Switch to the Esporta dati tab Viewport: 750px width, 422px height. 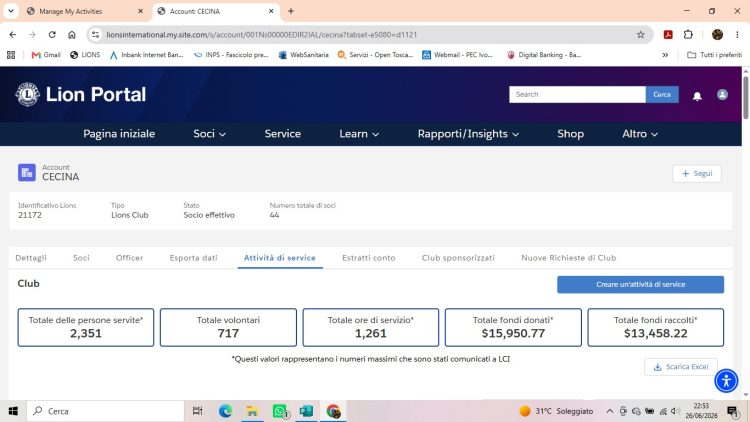(193, 258)
